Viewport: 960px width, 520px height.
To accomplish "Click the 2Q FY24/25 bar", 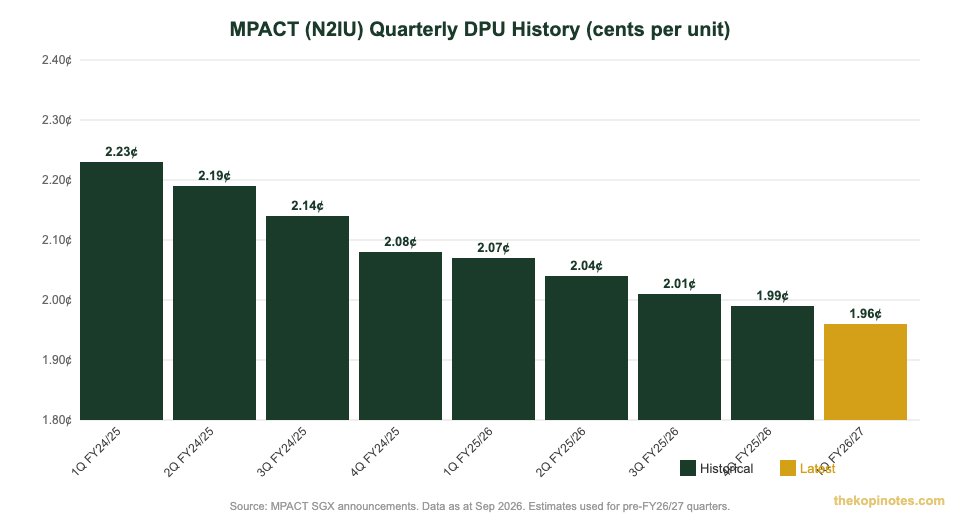I will point(214,303).
